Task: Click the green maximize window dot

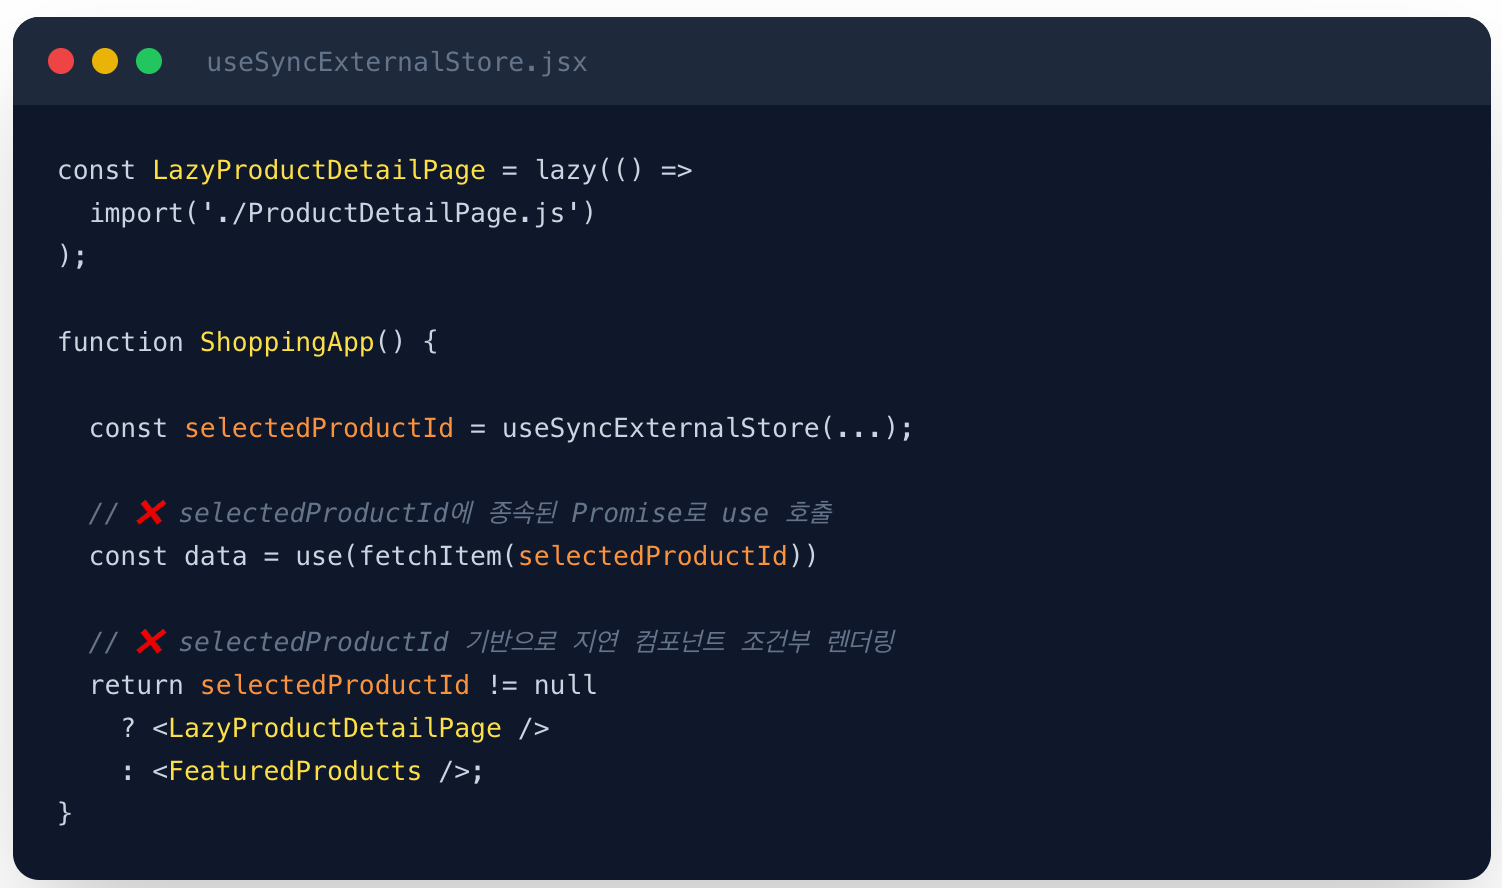Action: coord(149,61)
